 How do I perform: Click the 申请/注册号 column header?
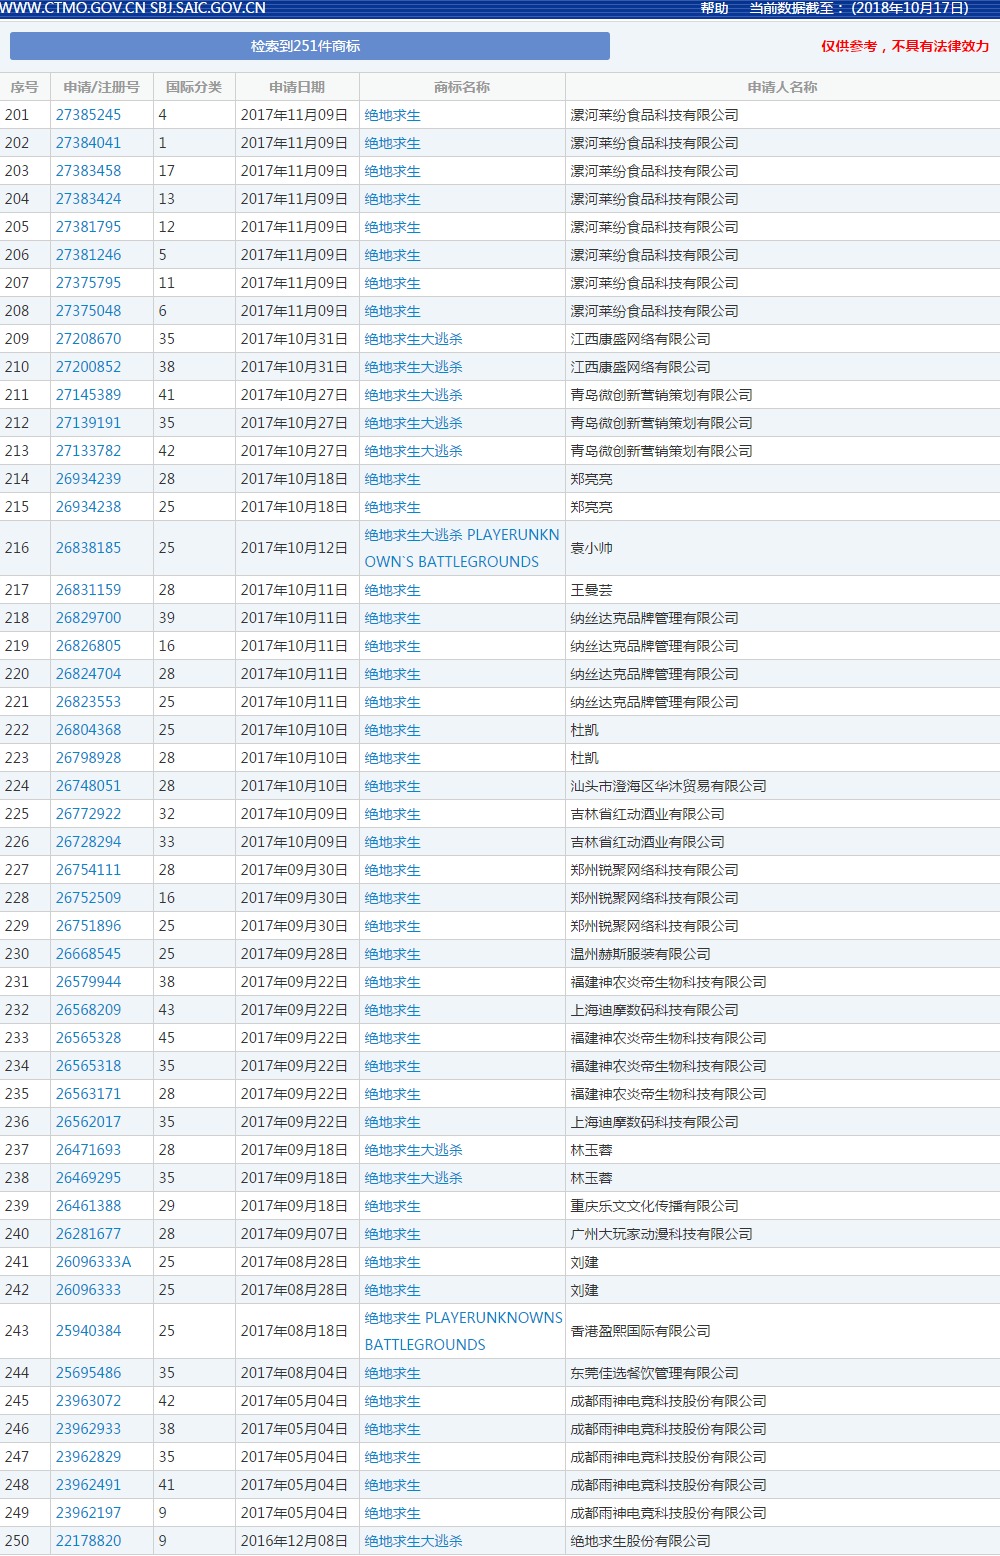102,87
